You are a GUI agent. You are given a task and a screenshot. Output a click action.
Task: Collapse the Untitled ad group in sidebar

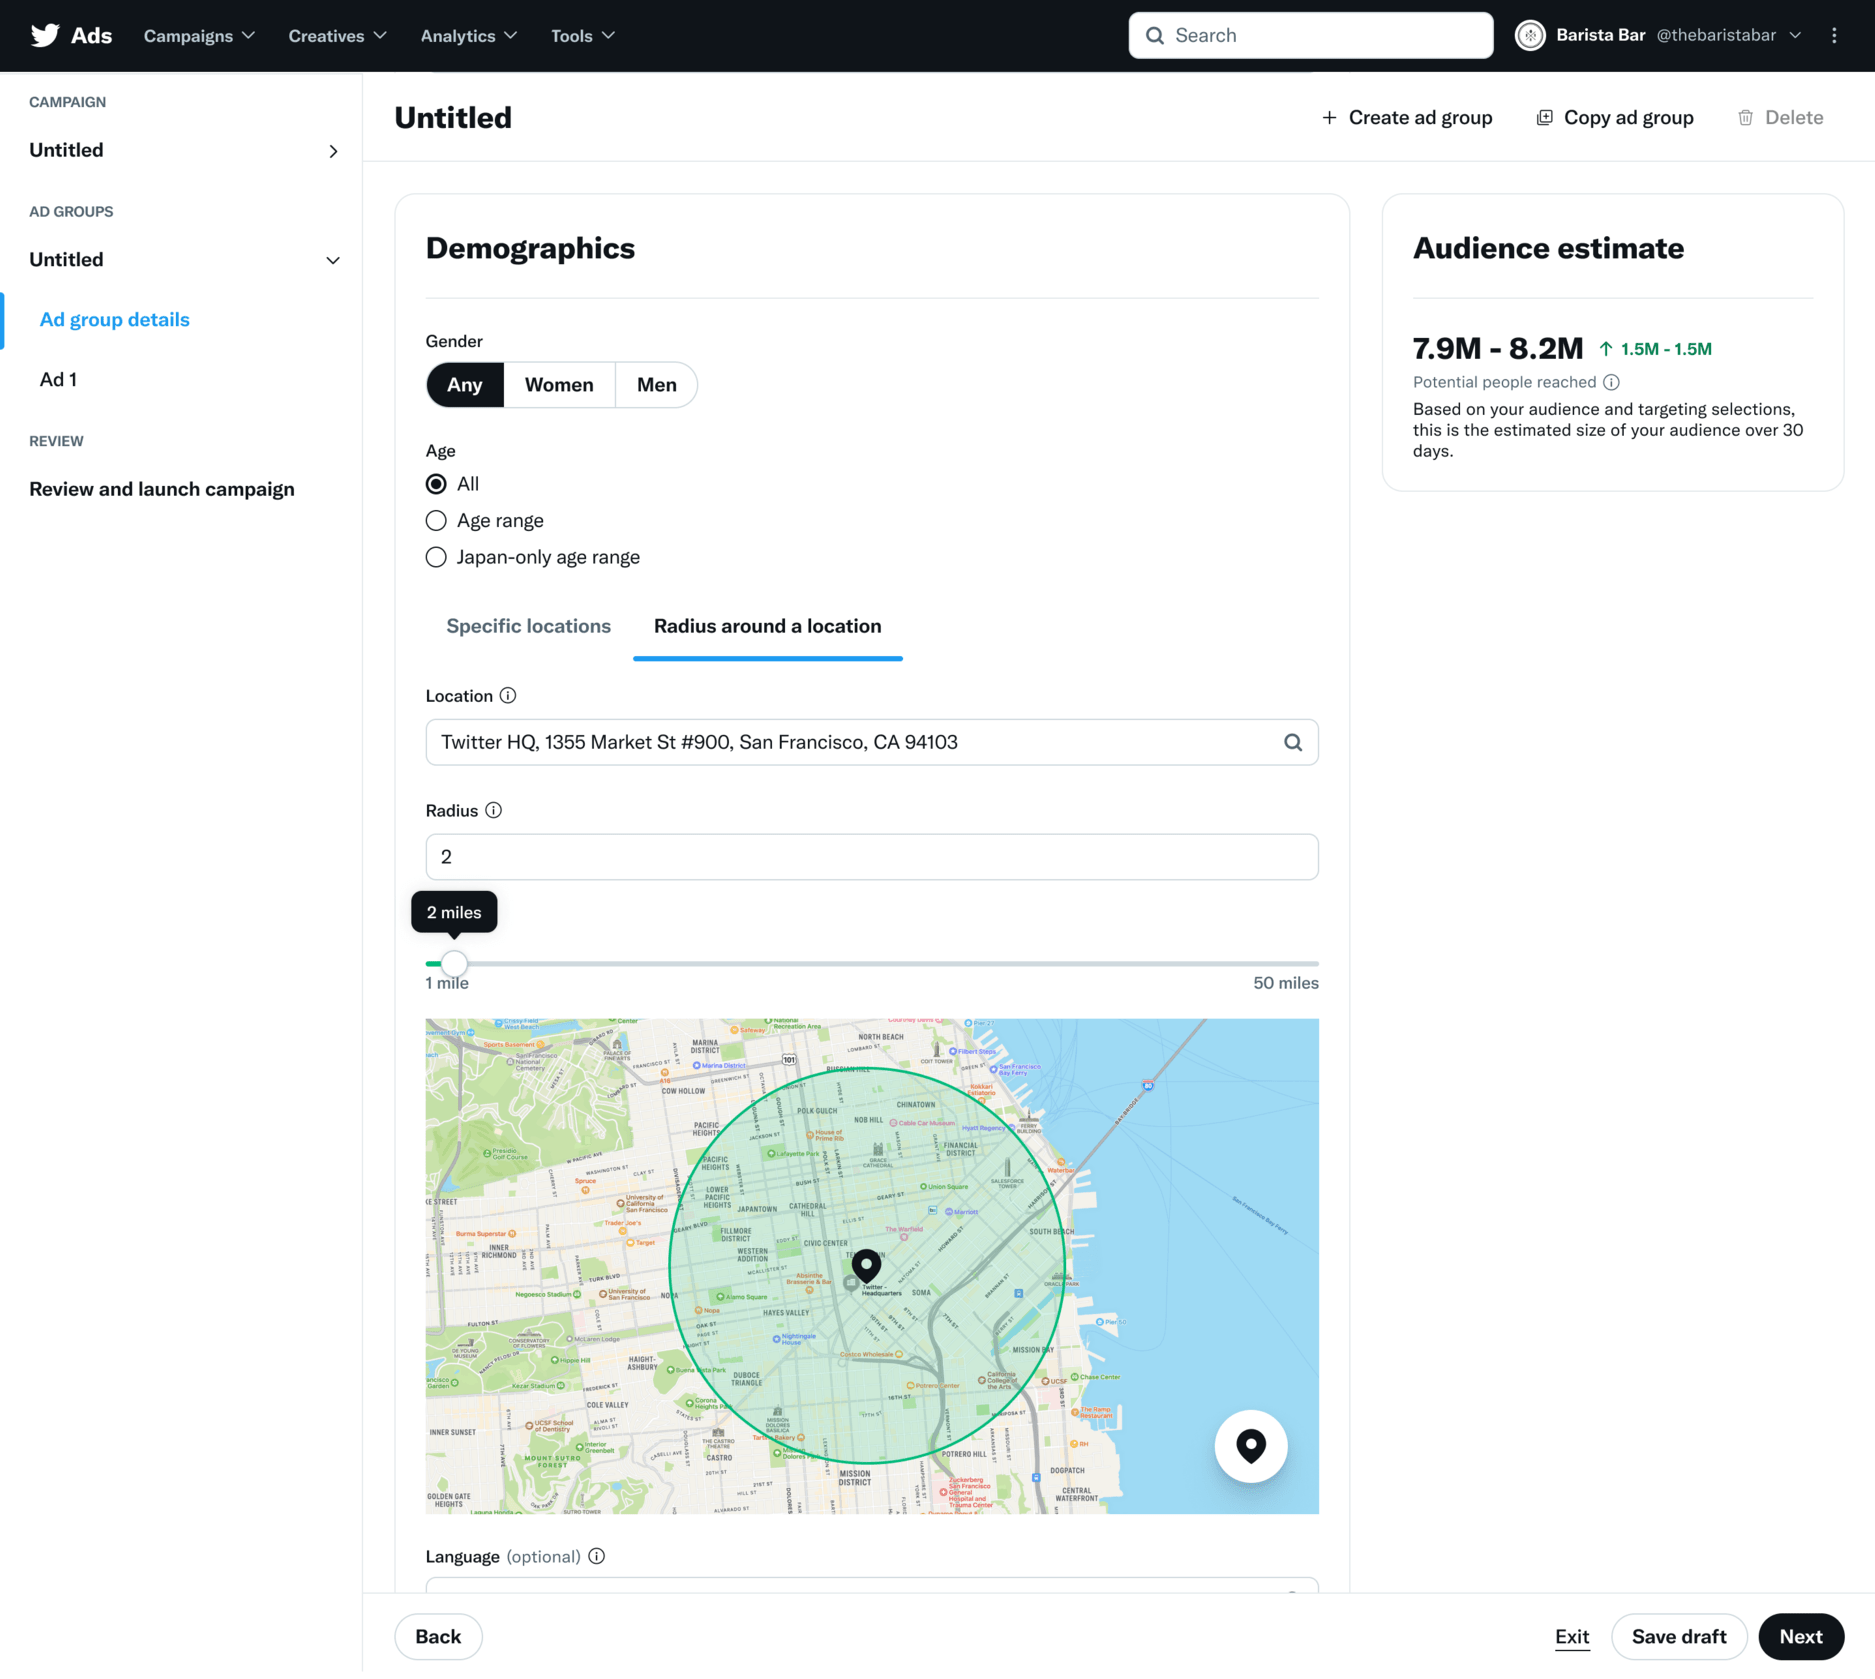click(332, 259)
